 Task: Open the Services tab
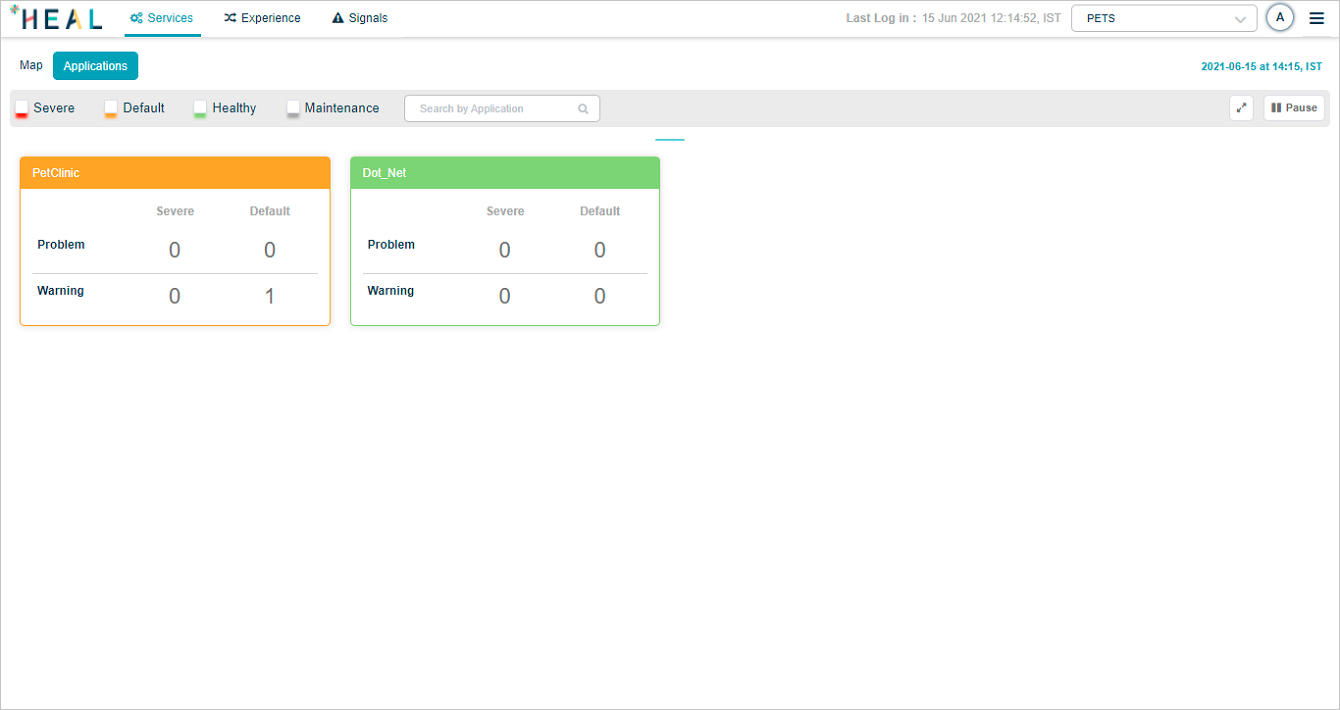[162, 18]
